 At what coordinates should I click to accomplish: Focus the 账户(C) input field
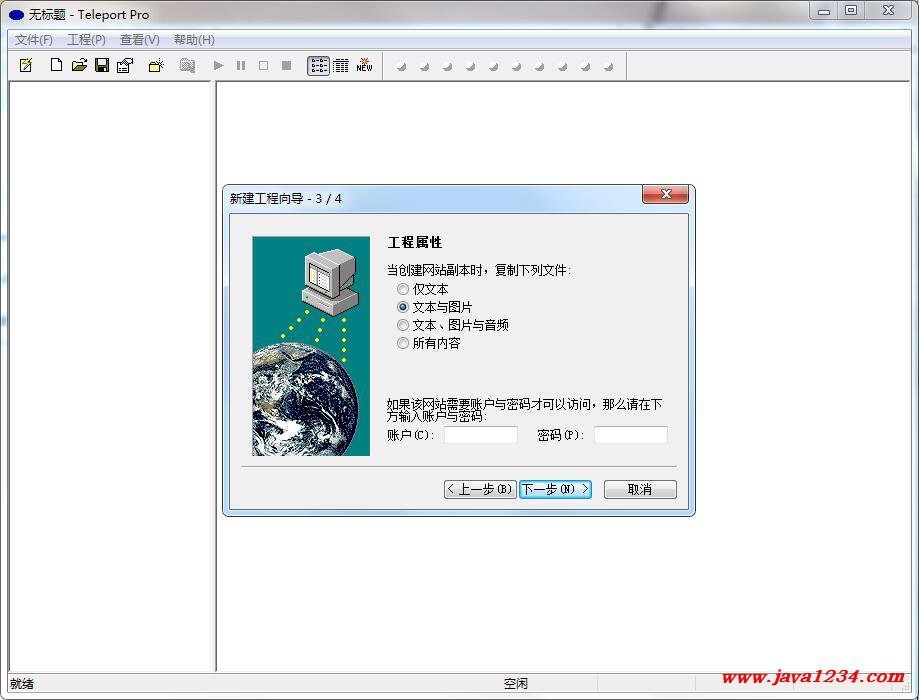click(x=481, y=435)
